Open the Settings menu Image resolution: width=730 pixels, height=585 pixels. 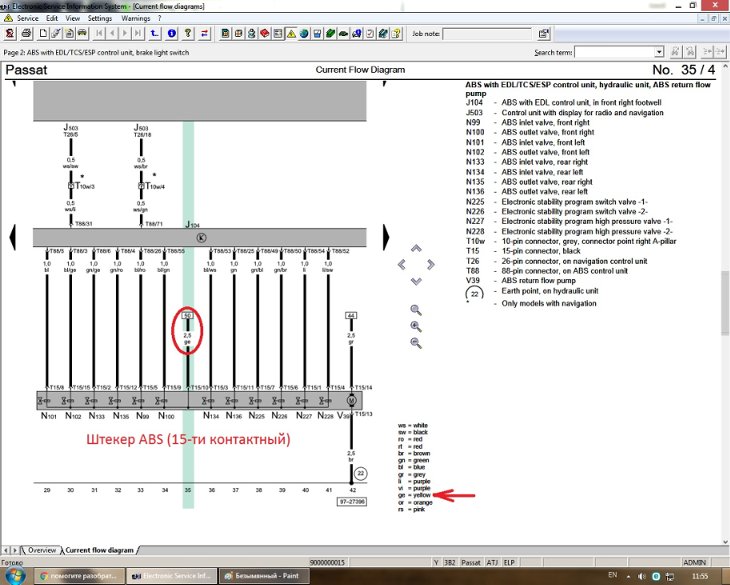pos(100,18)
